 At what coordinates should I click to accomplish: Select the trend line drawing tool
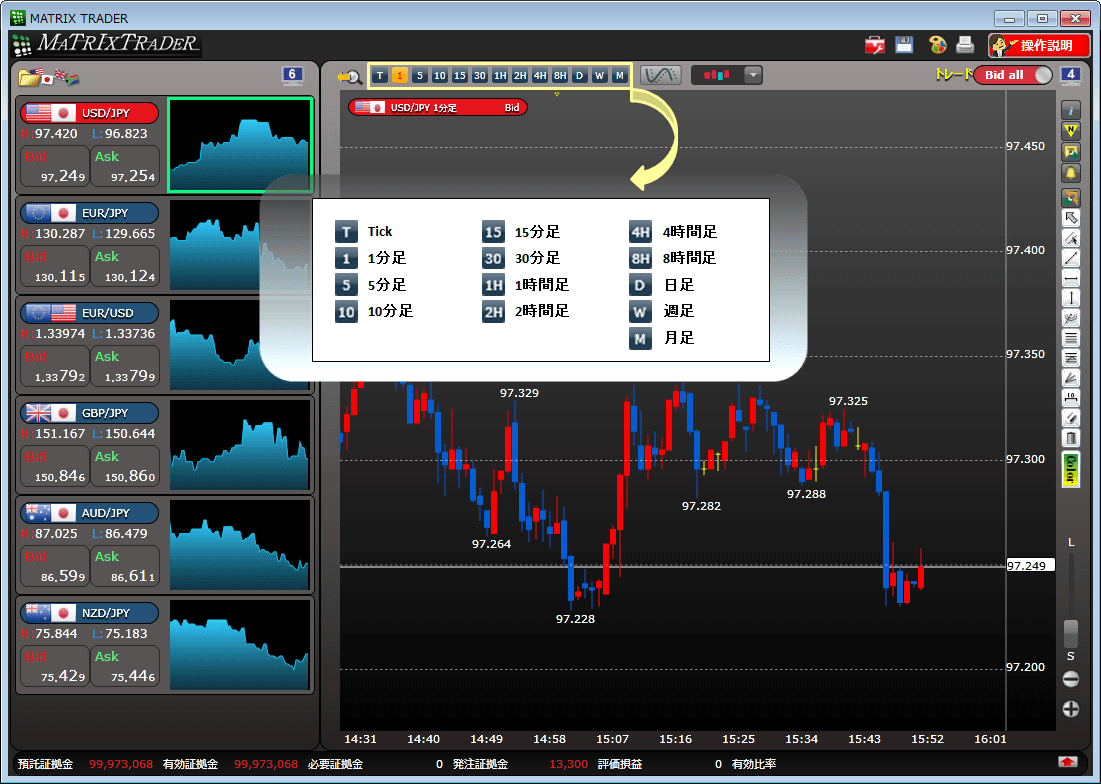click(x=1071, y=258)
